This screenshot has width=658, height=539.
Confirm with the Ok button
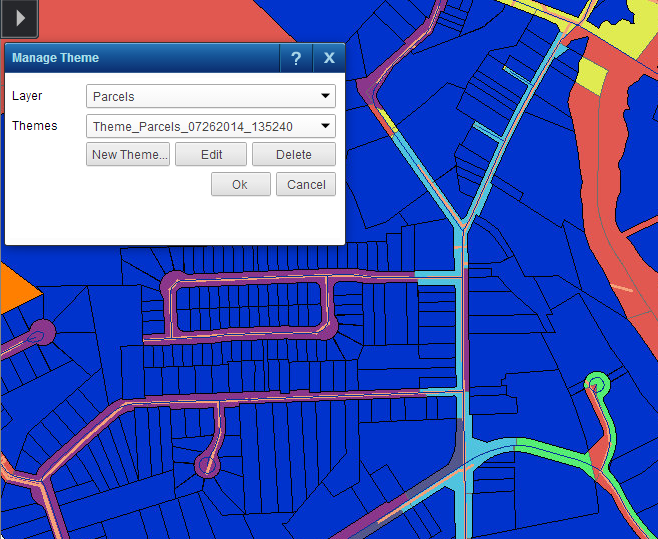(240, 184)
